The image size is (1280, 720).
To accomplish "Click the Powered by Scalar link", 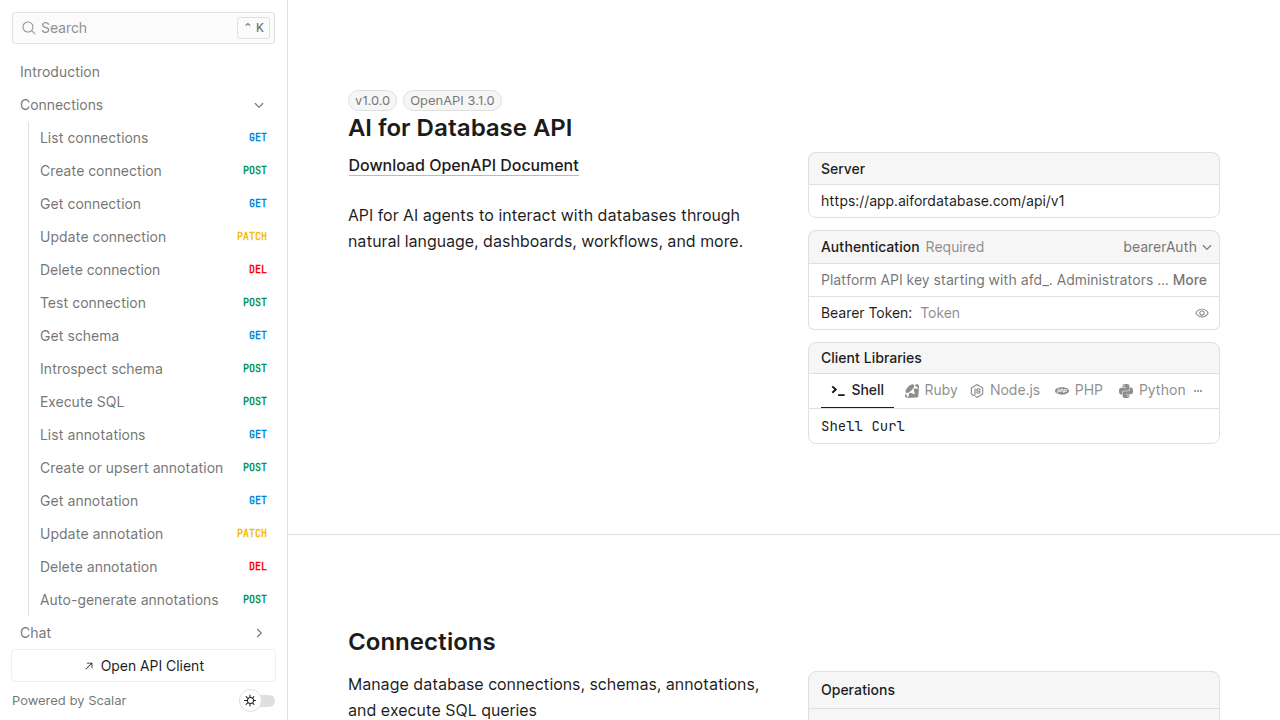I will click(69, 701).
